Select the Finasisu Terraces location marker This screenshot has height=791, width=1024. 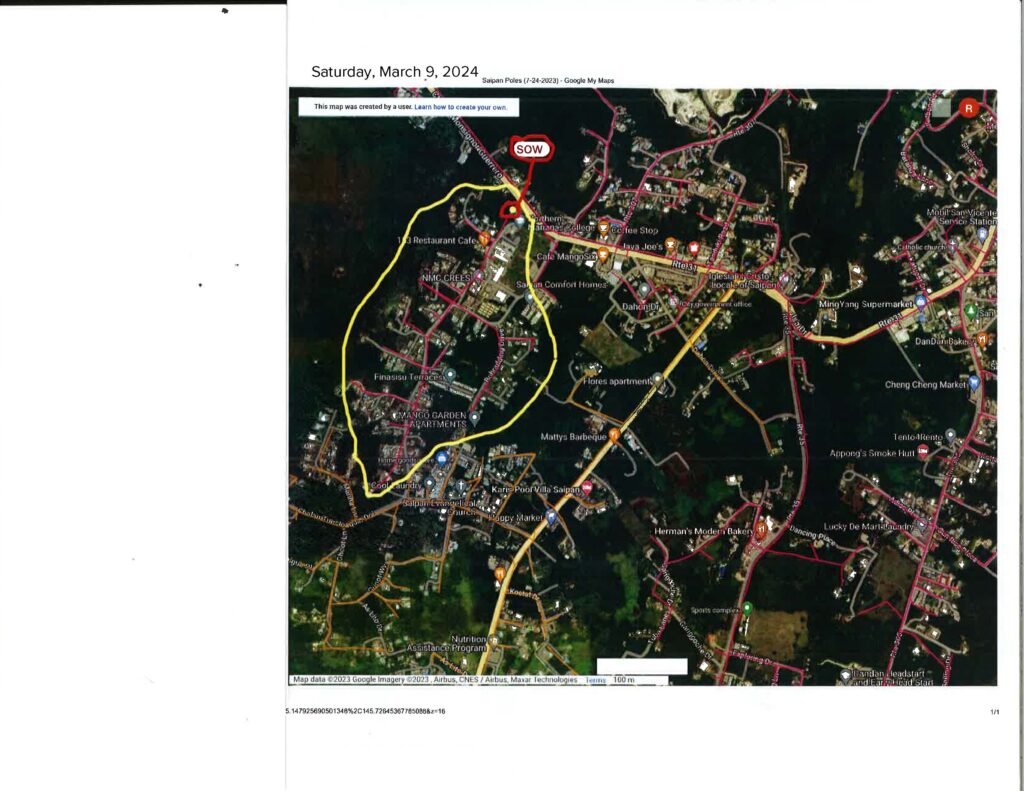450,375
